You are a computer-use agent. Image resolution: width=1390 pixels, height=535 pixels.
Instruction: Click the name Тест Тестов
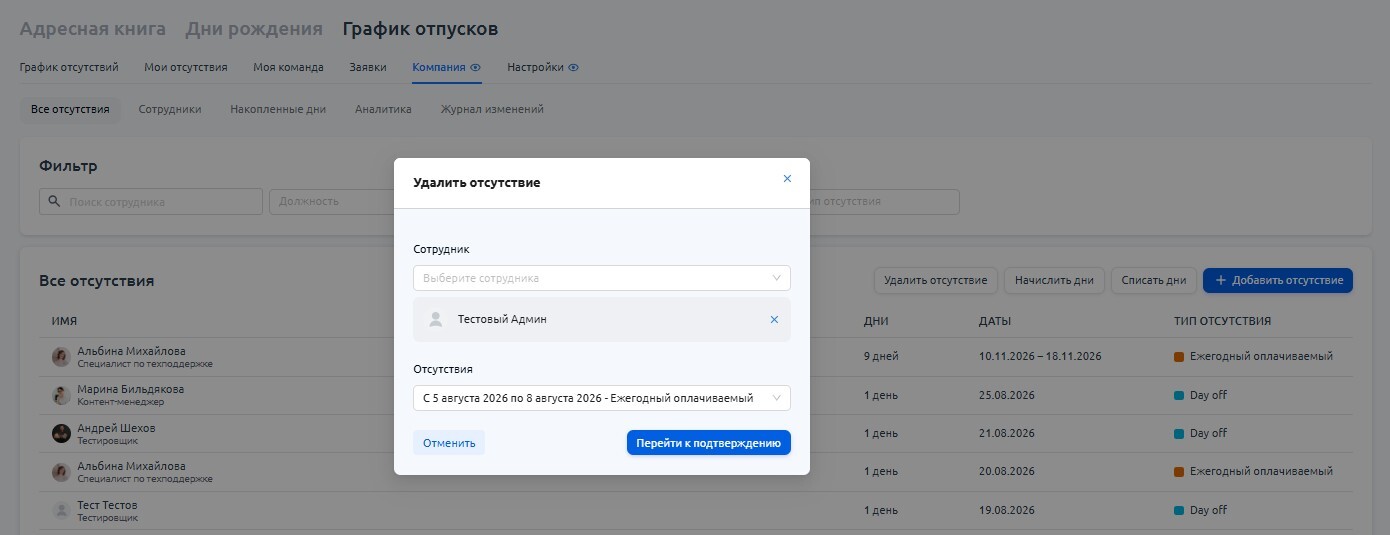pos(107,505)
